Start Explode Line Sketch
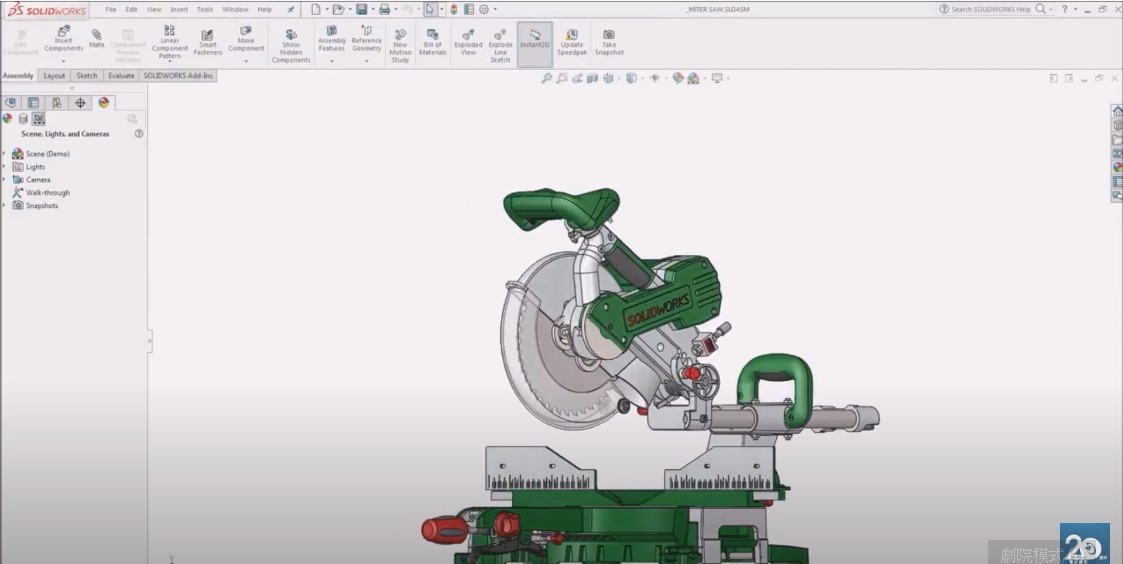The image size is (1123, 564). [500, 46]
